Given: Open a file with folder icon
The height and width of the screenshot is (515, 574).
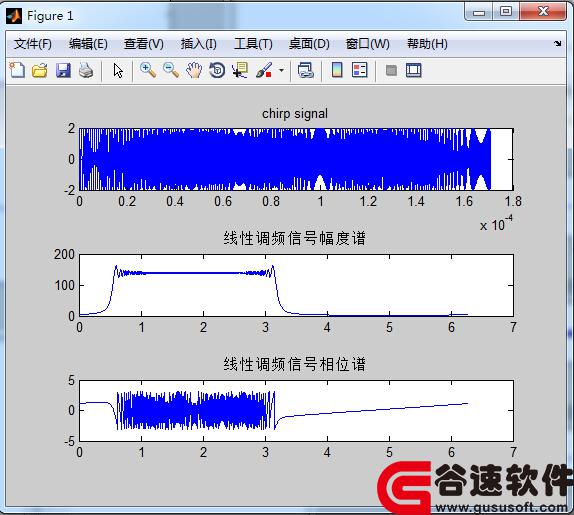Looking at the screenshot, I should tap(40, 70).
